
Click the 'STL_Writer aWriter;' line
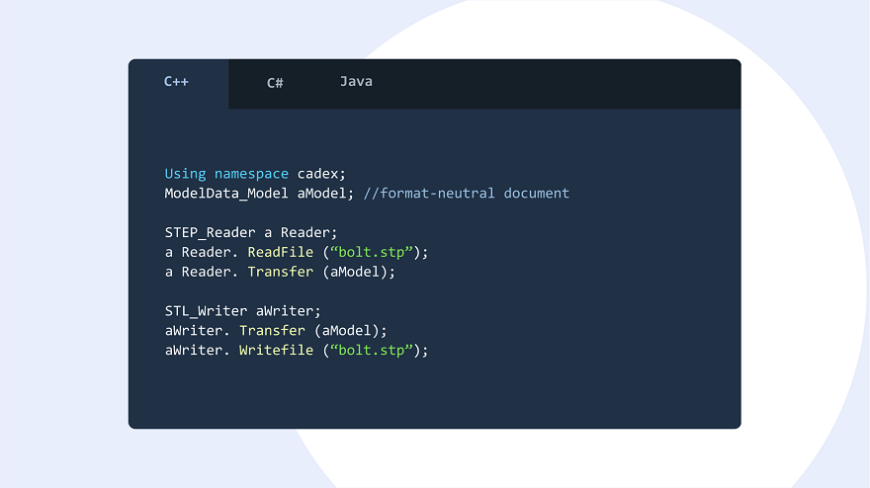coord(242,311)
